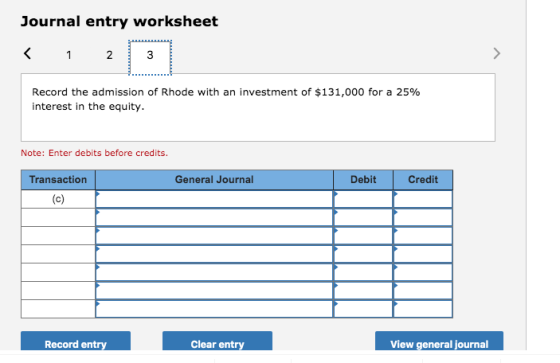The width and height of the screenshot is (560, 363).
Task: Select General Journal field in sixth row
Action: [x=214, y=290]
